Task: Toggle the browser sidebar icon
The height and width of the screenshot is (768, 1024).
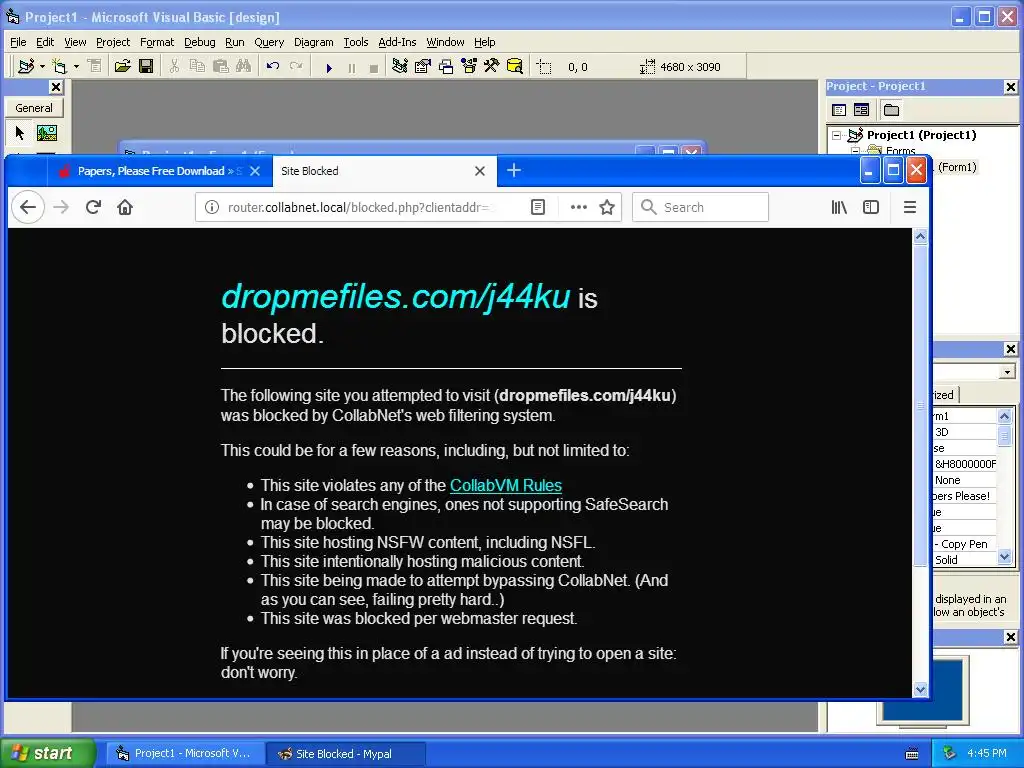Action: 871,207
